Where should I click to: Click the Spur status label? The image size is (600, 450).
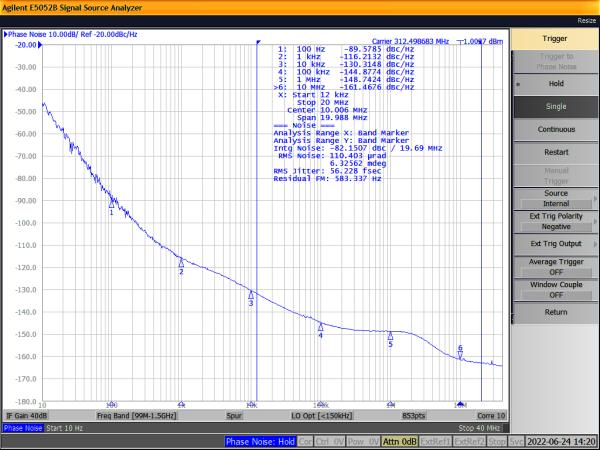[234, 416]
